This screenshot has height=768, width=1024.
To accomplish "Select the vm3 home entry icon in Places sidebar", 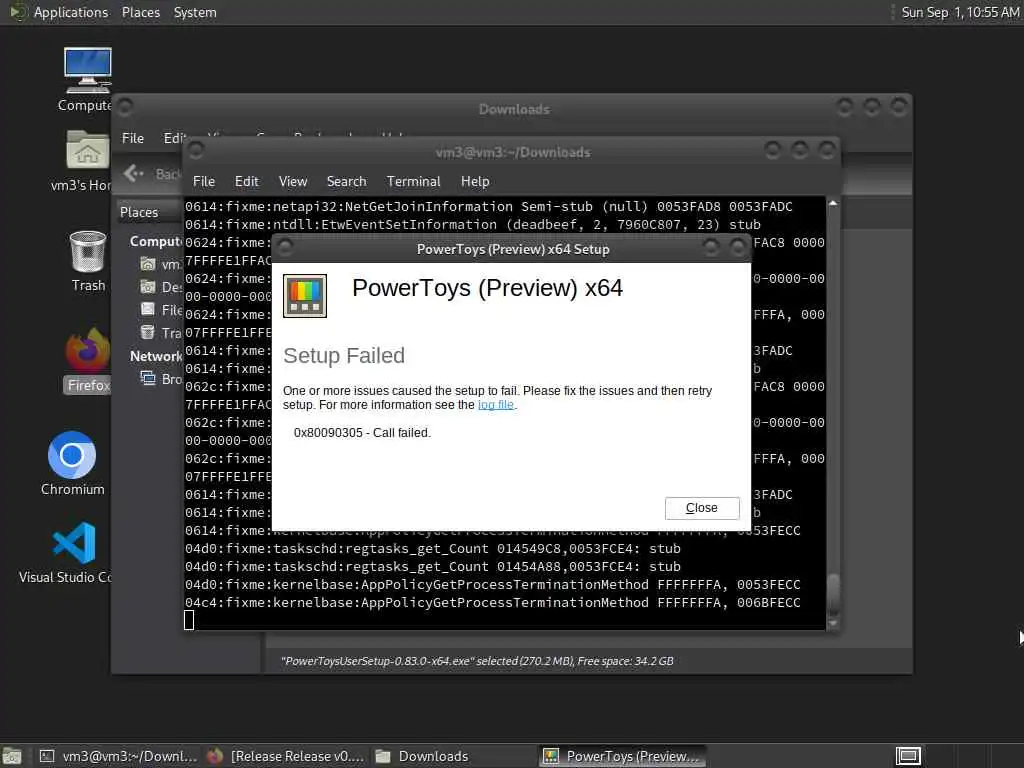I will click(x=148, y=264).
